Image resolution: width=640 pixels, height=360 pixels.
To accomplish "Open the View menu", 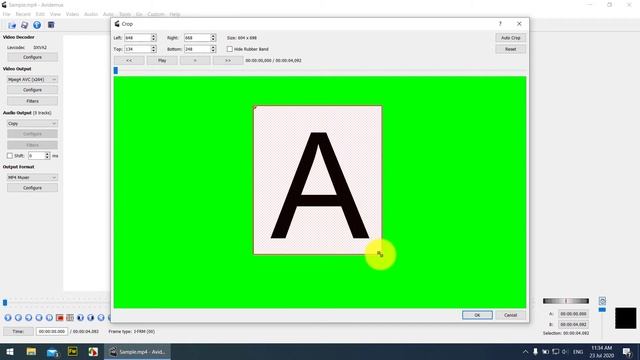I will coord(55,14).
